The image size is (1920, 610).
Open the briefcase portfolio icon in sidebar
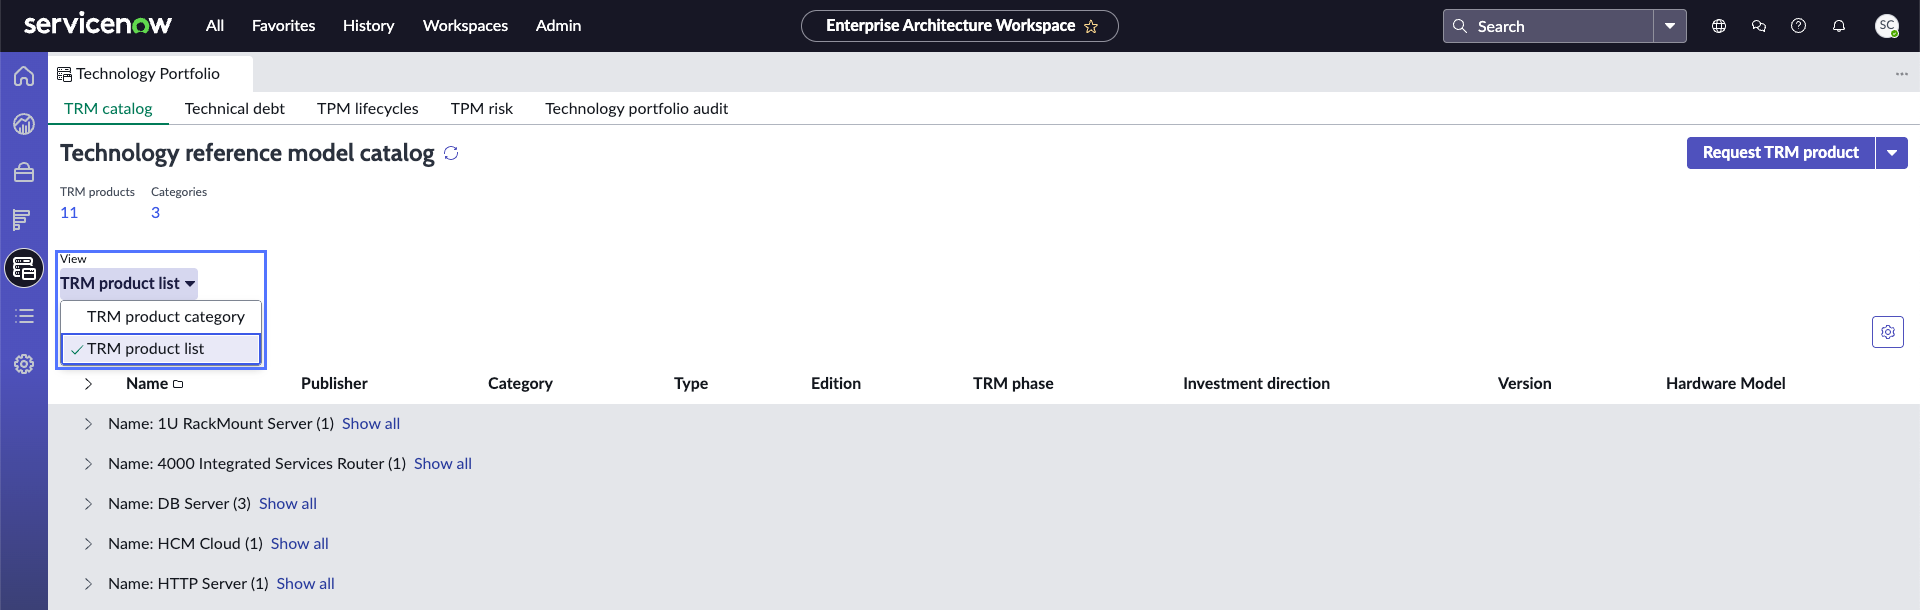click(24, 172)
